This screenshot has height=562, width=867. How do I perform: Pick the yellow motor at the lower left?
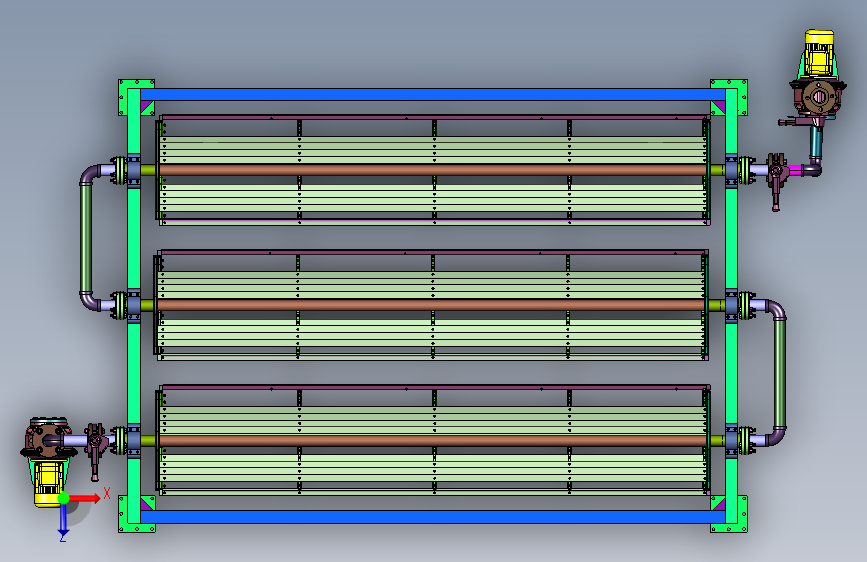tap(48, 482)
